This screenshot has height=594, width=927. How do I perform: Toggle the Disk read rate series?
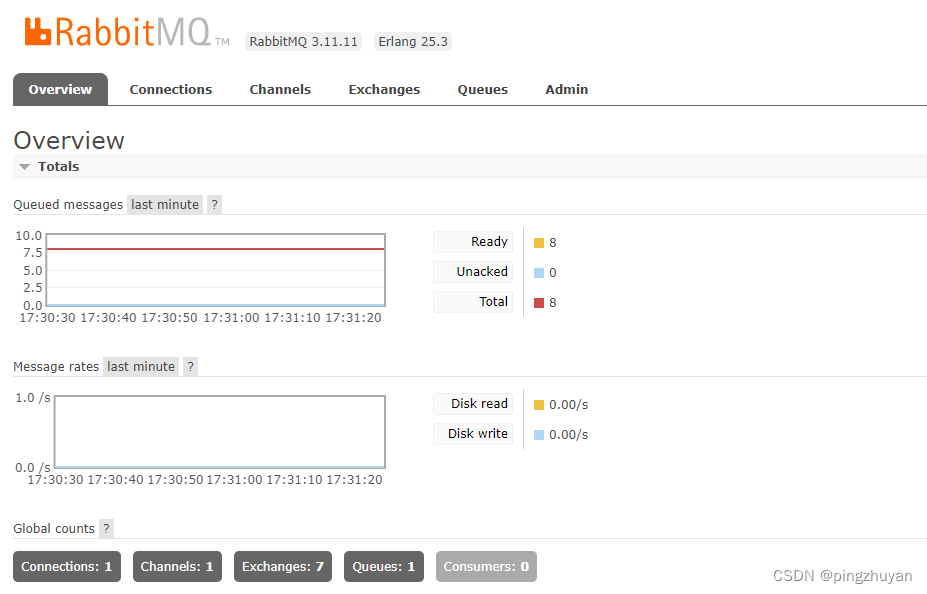coord(472,404)
